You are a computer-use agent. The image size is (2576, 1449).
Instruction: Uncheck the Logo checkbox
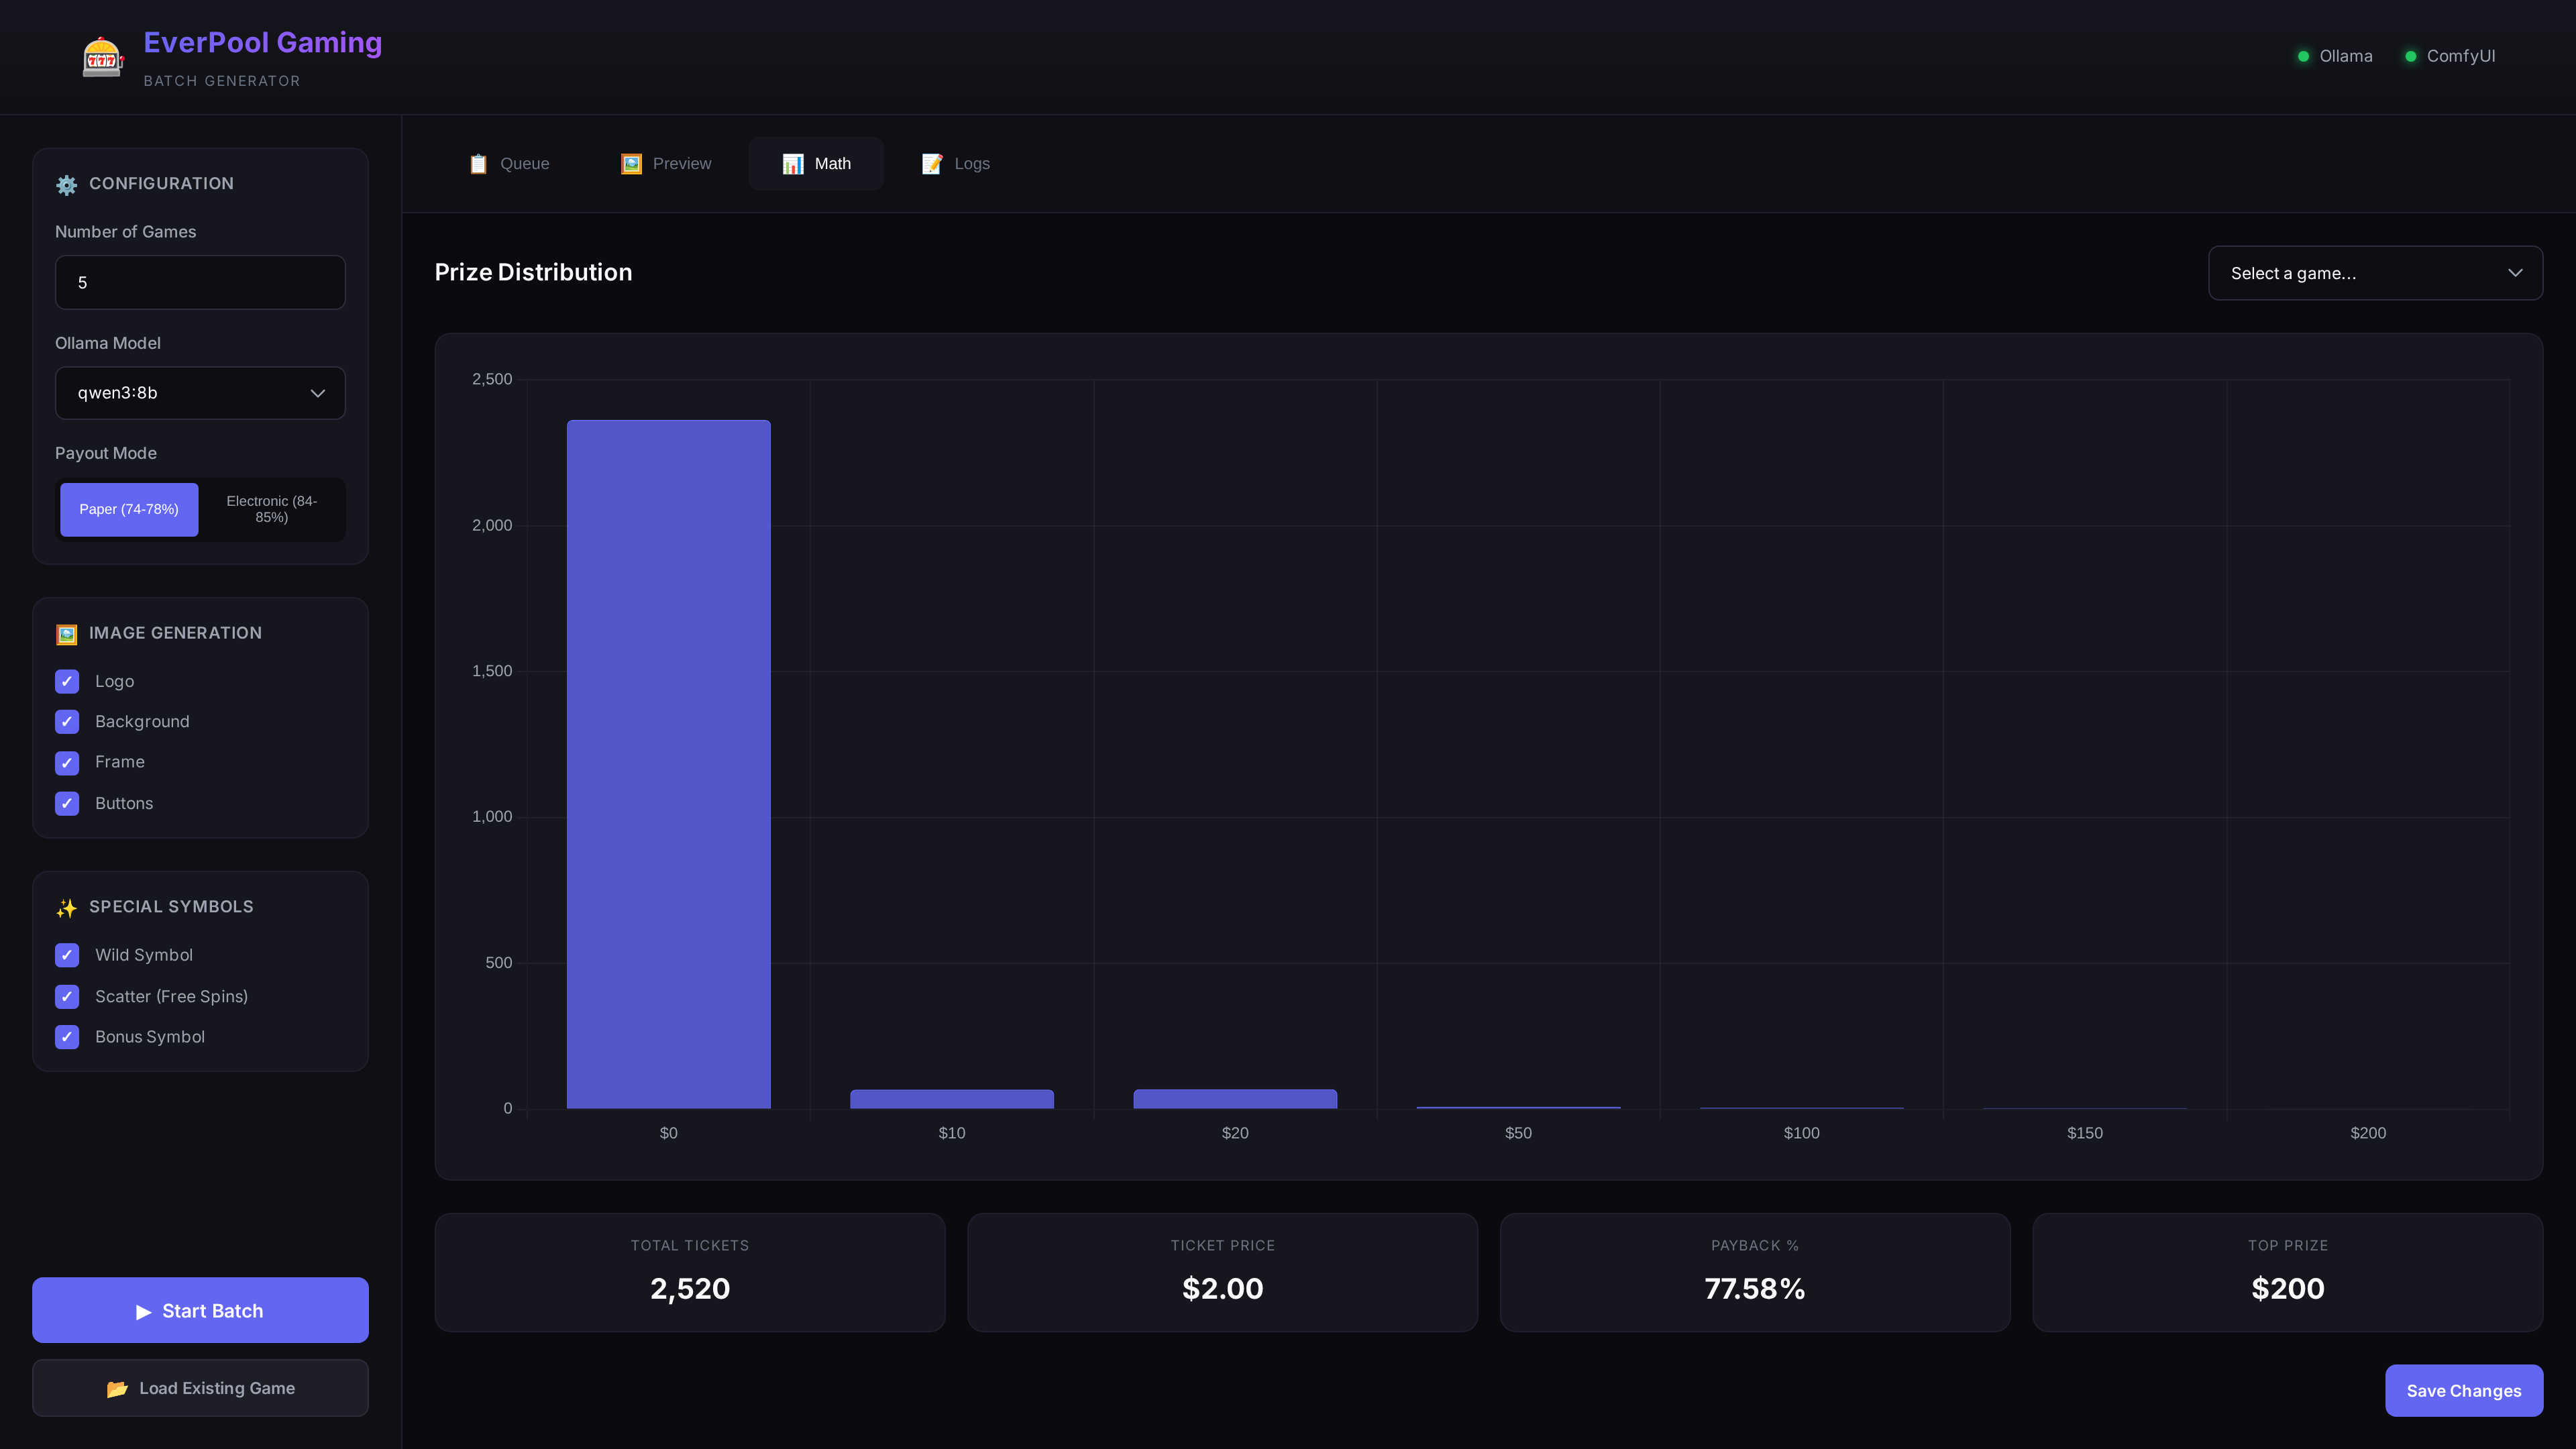tap(67, 681)
